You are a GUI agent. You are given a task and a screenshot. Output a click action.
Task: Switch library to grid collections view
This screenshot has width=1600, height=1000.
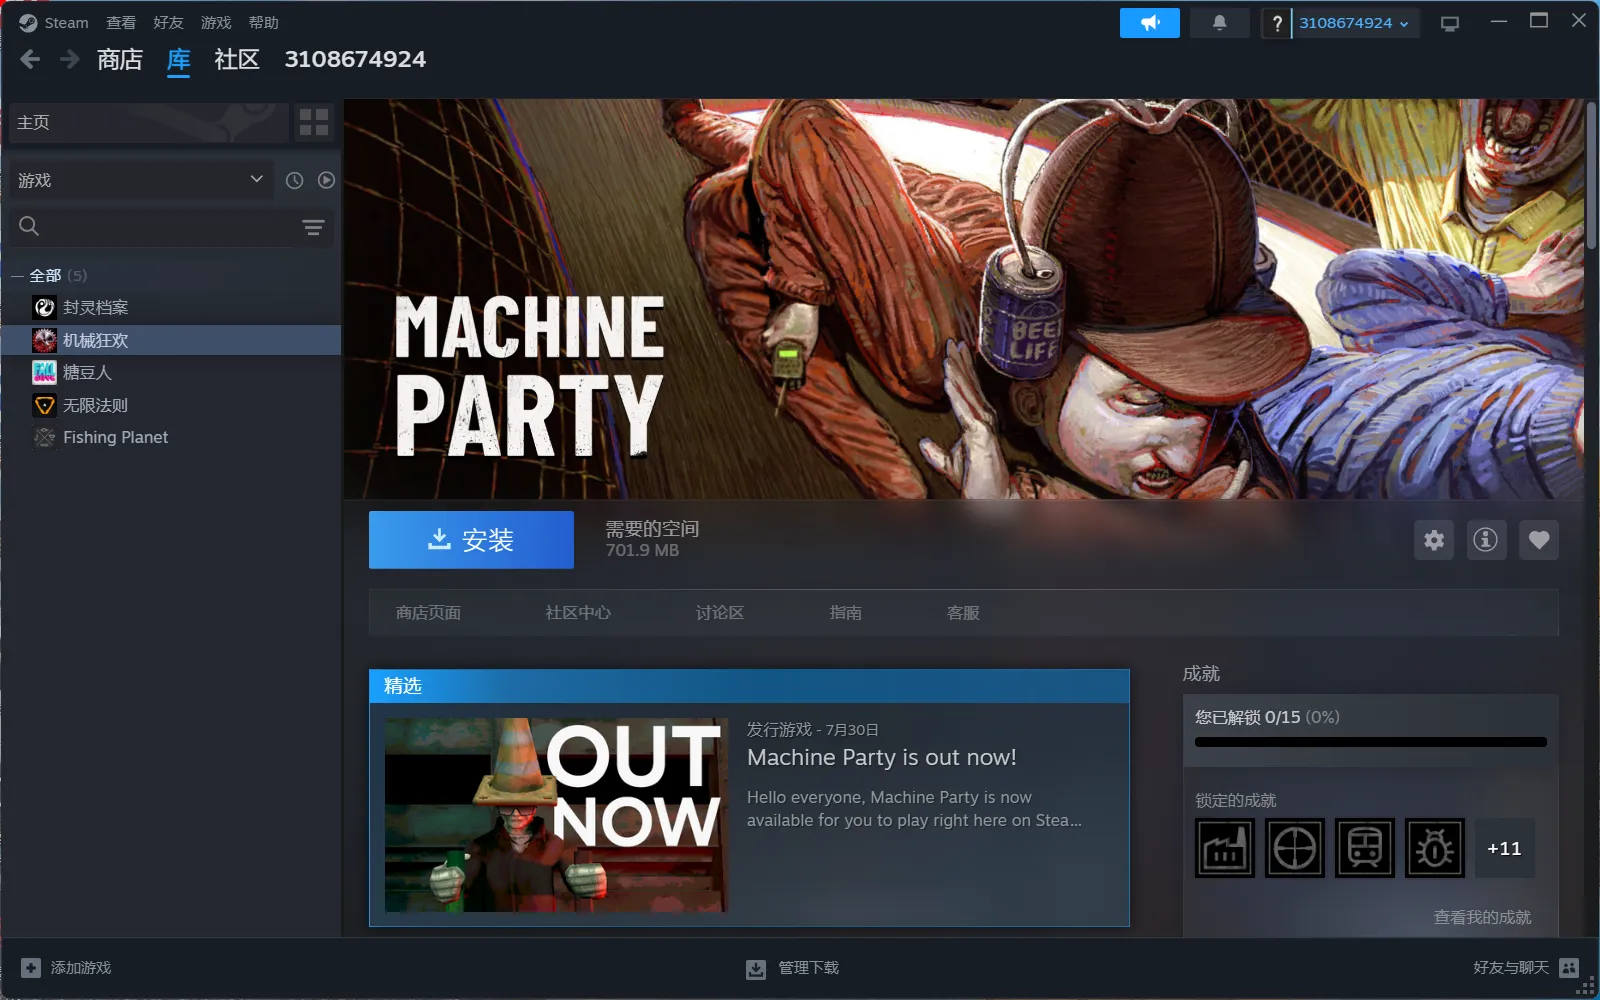pos(314,122)
